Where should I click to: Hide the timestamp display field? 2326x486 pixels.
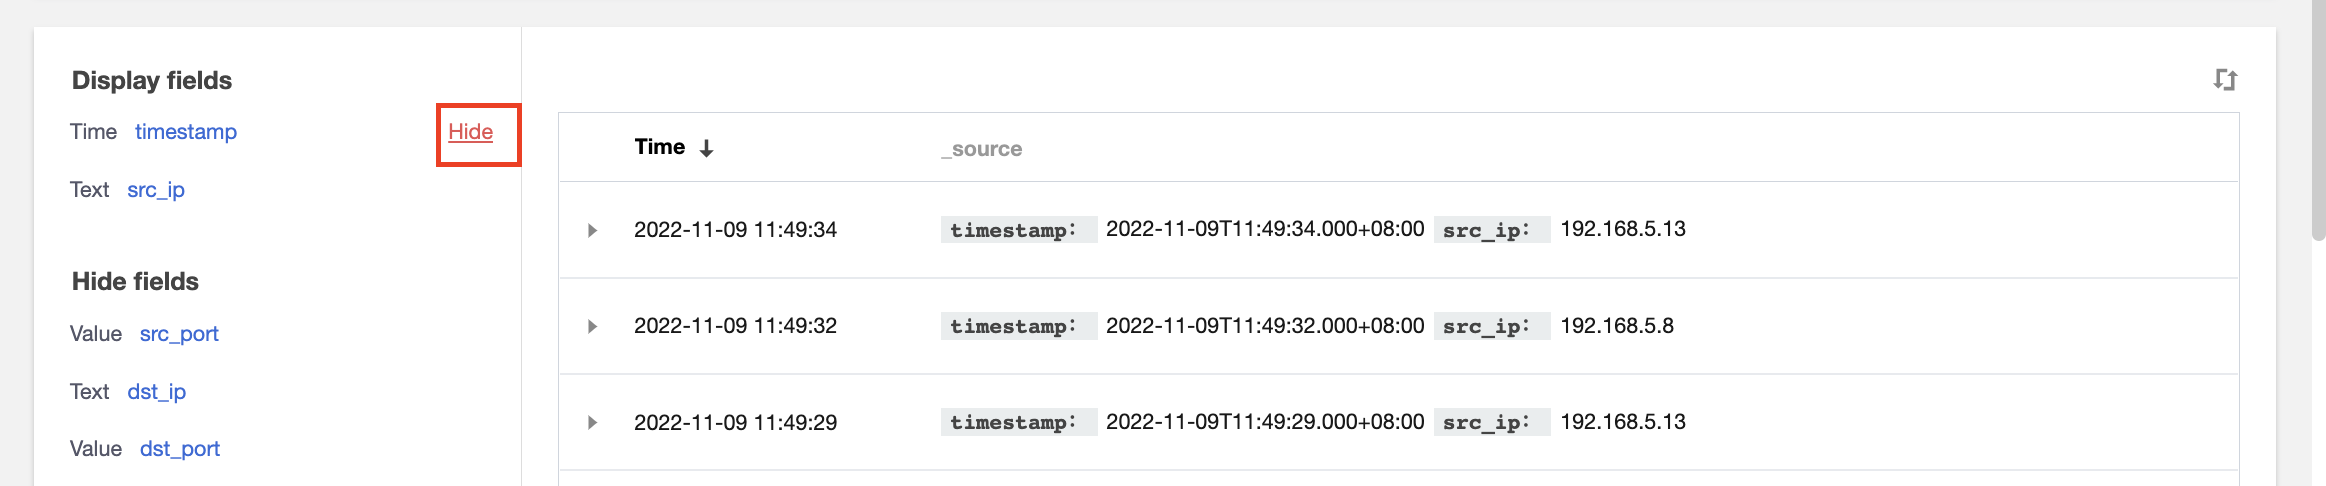point(470,132)
